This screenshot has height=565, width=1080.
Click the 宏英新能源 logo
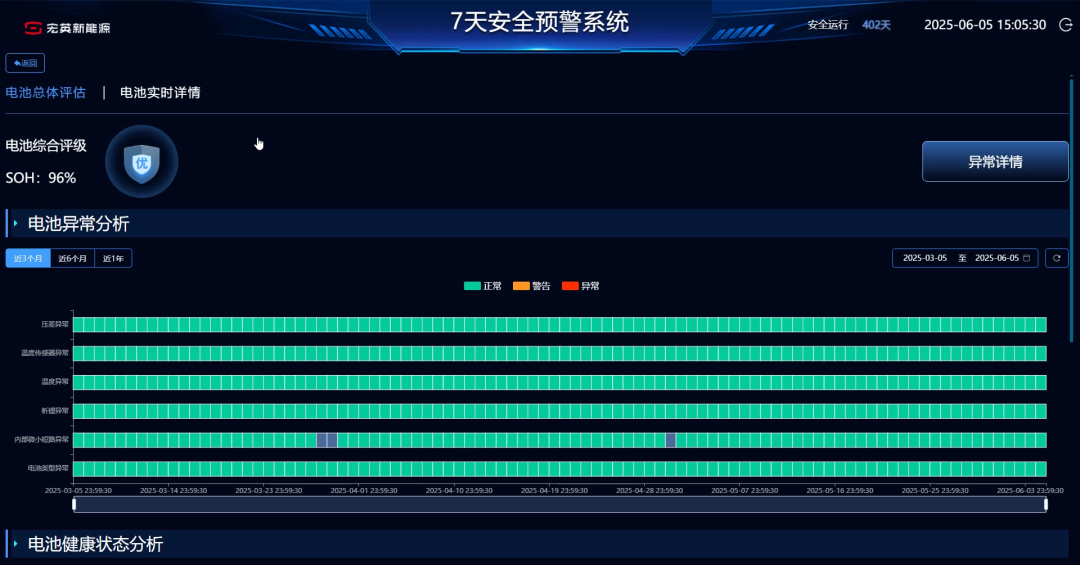(x=68, y=27)
